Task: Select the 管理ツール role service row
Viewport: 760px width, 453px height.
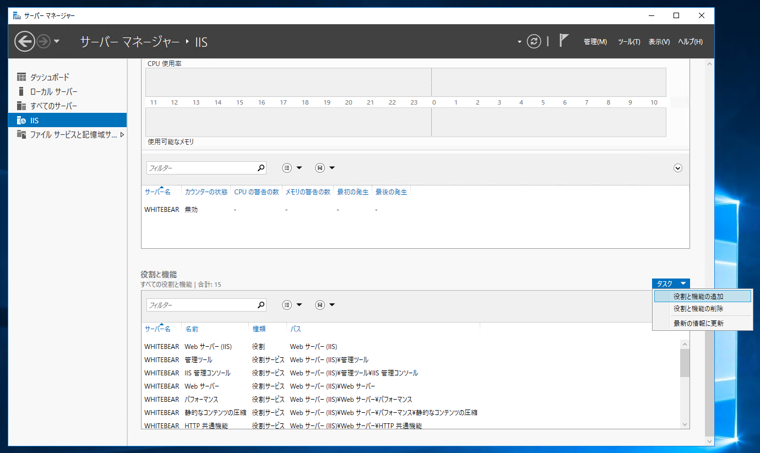Action: click(411, 359)
